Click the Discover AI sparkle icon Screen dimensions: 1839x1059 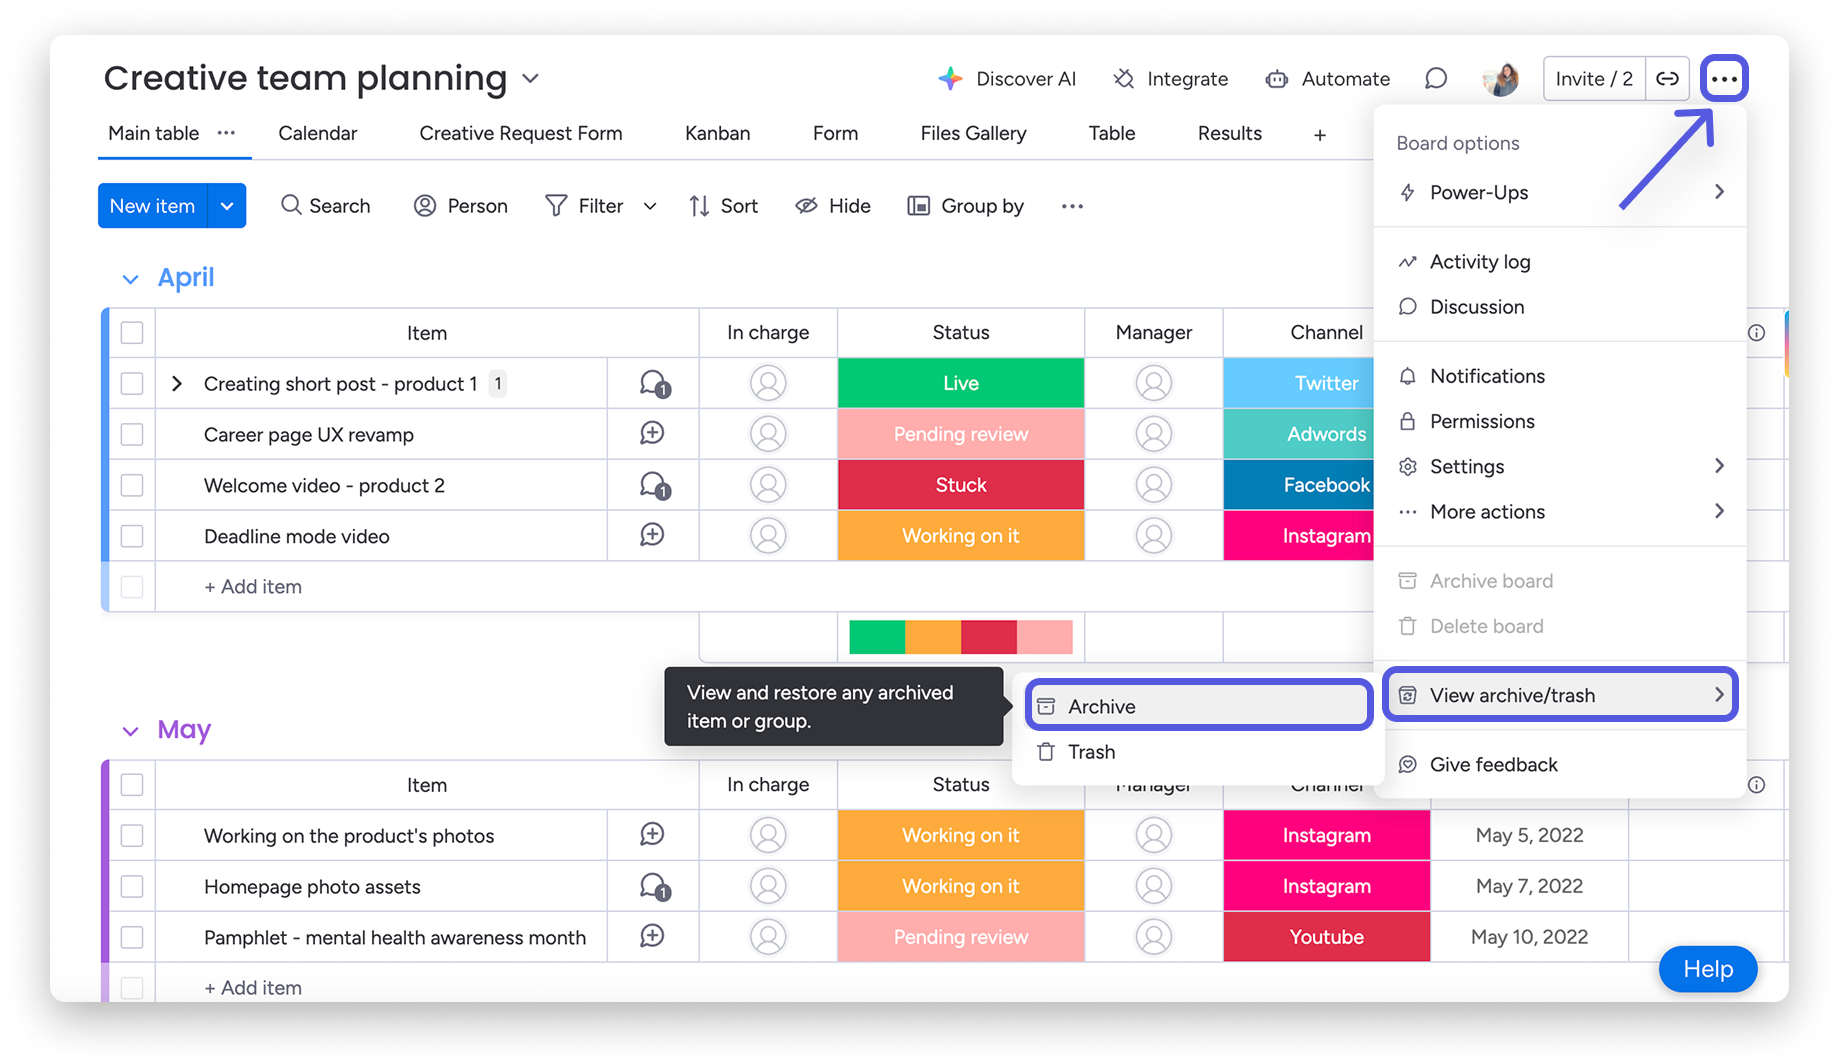[x=950, y=78]
